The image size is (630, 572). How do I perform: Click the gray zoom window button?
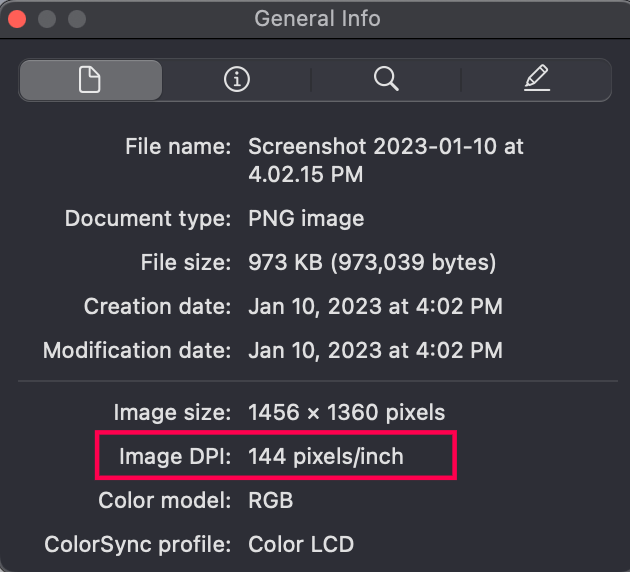[x=77, y=19]
